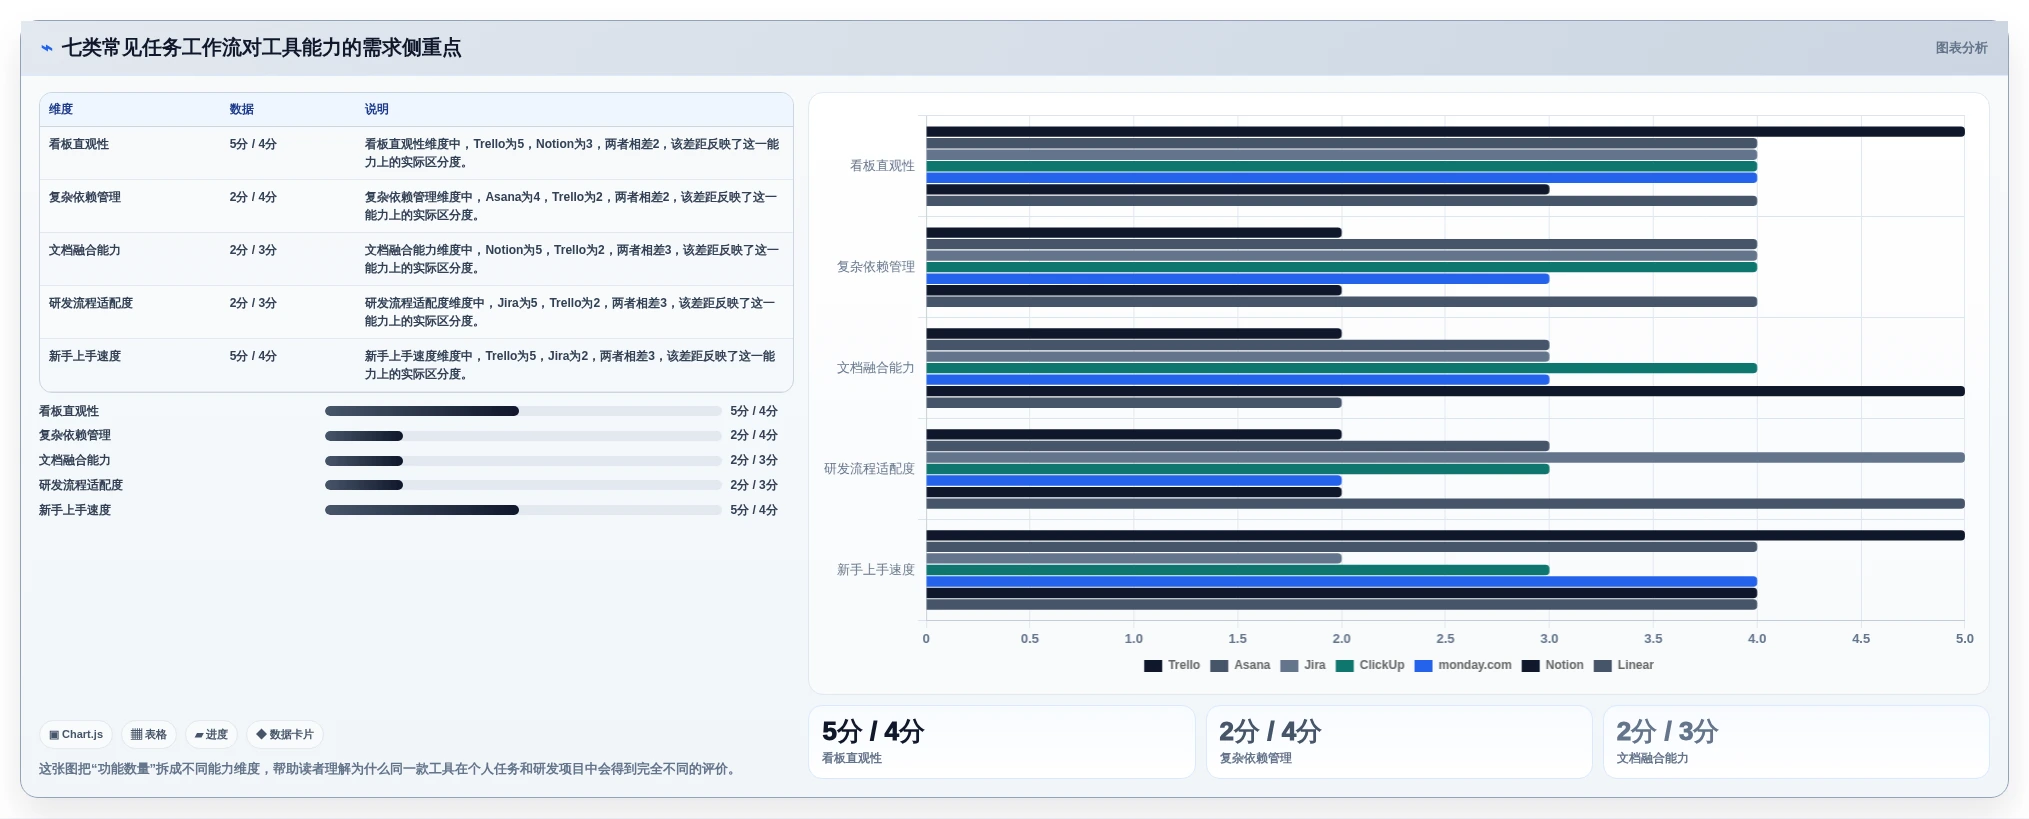
Task: Toggle the Trello legend swatch
Action: coord(1153,665)
